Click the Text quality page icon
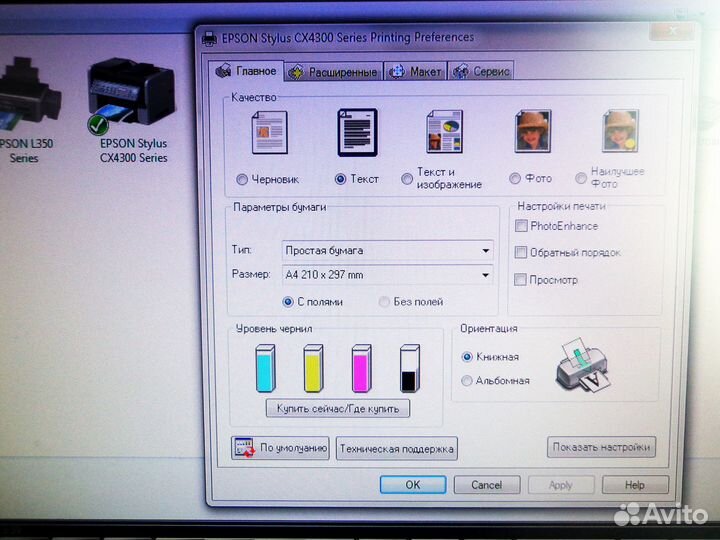Viewport: 720px width, 540px height. point(358,133)
